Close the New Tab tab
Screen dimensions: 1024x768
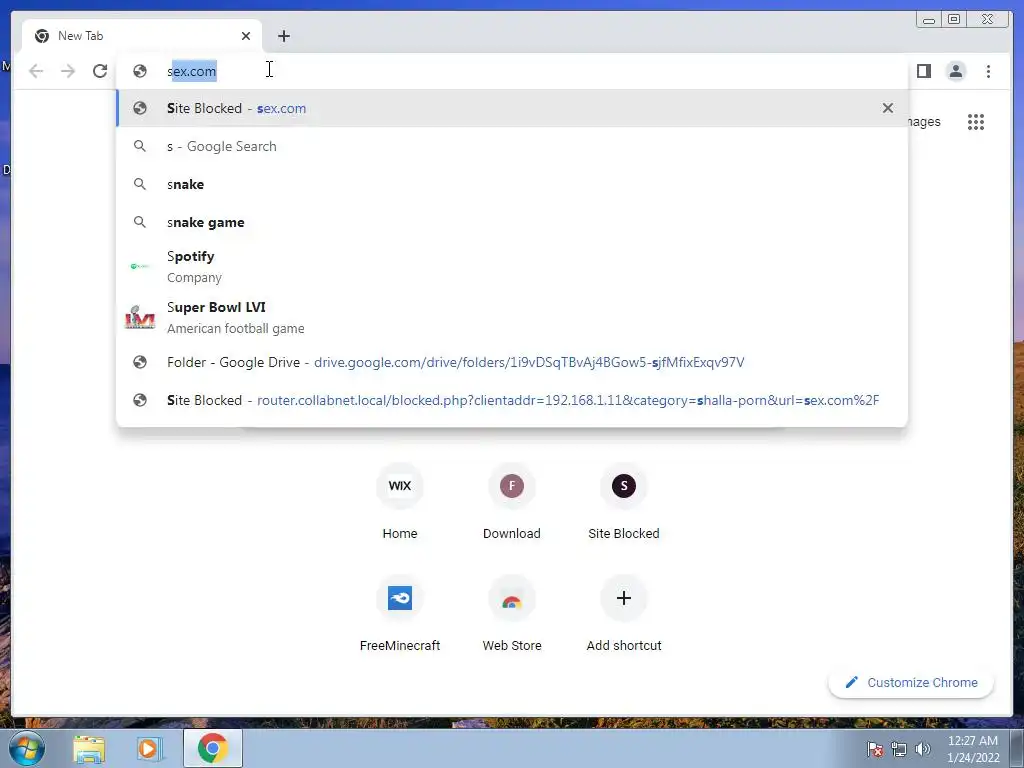[246, 36]
